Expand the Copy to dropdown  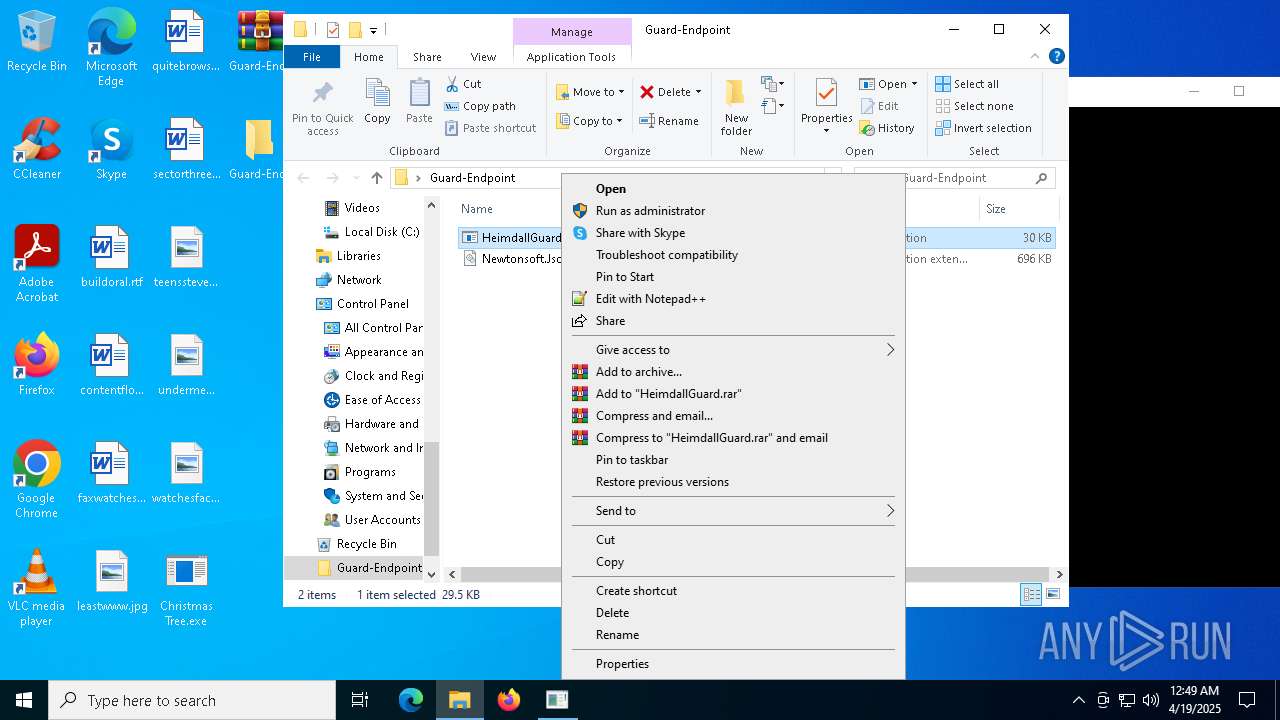click(x=619, y=121)
